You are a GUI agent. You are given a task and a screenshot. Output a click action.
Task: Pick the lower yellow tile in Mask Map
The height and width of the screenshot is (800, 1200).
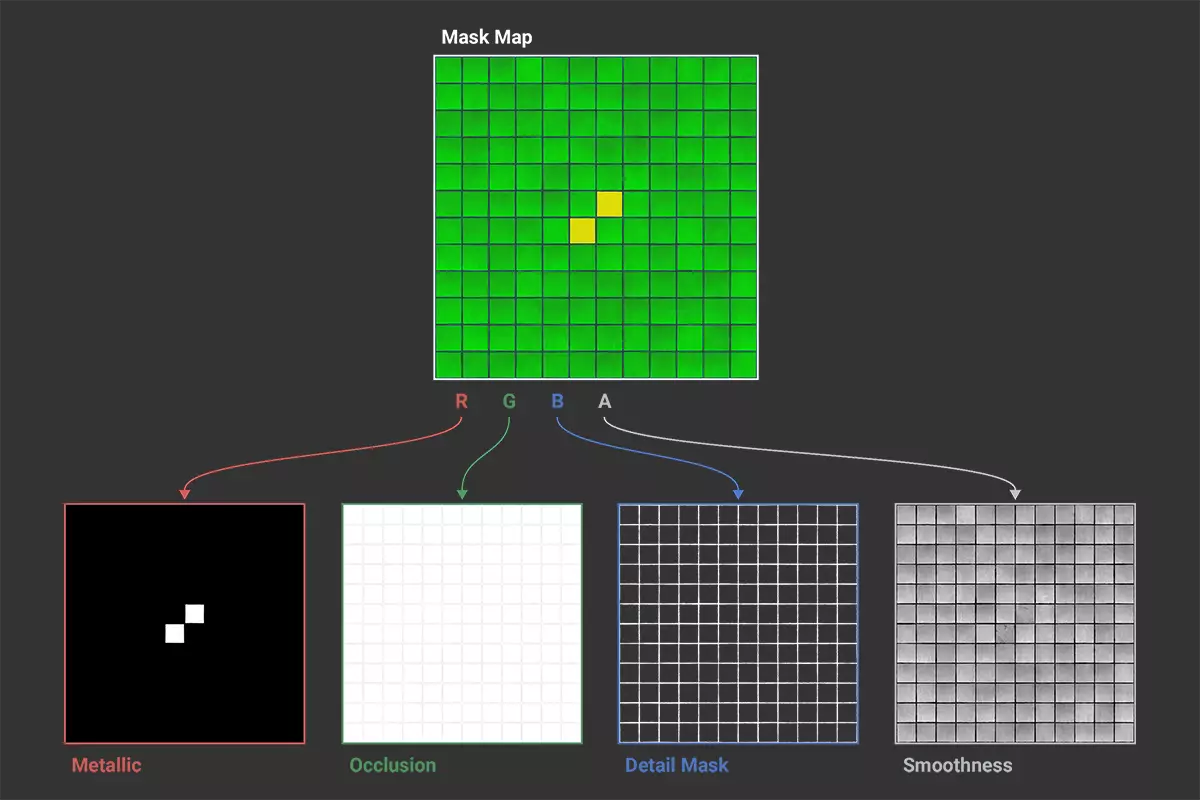coord(582,231)
